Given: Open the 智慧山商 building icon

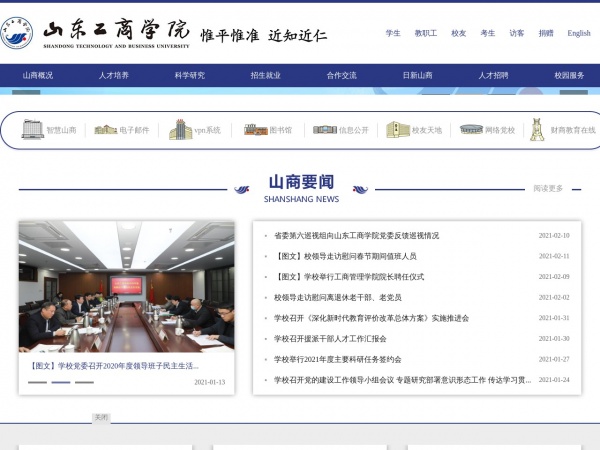Looking at the screenshot, I should point(33,129).
